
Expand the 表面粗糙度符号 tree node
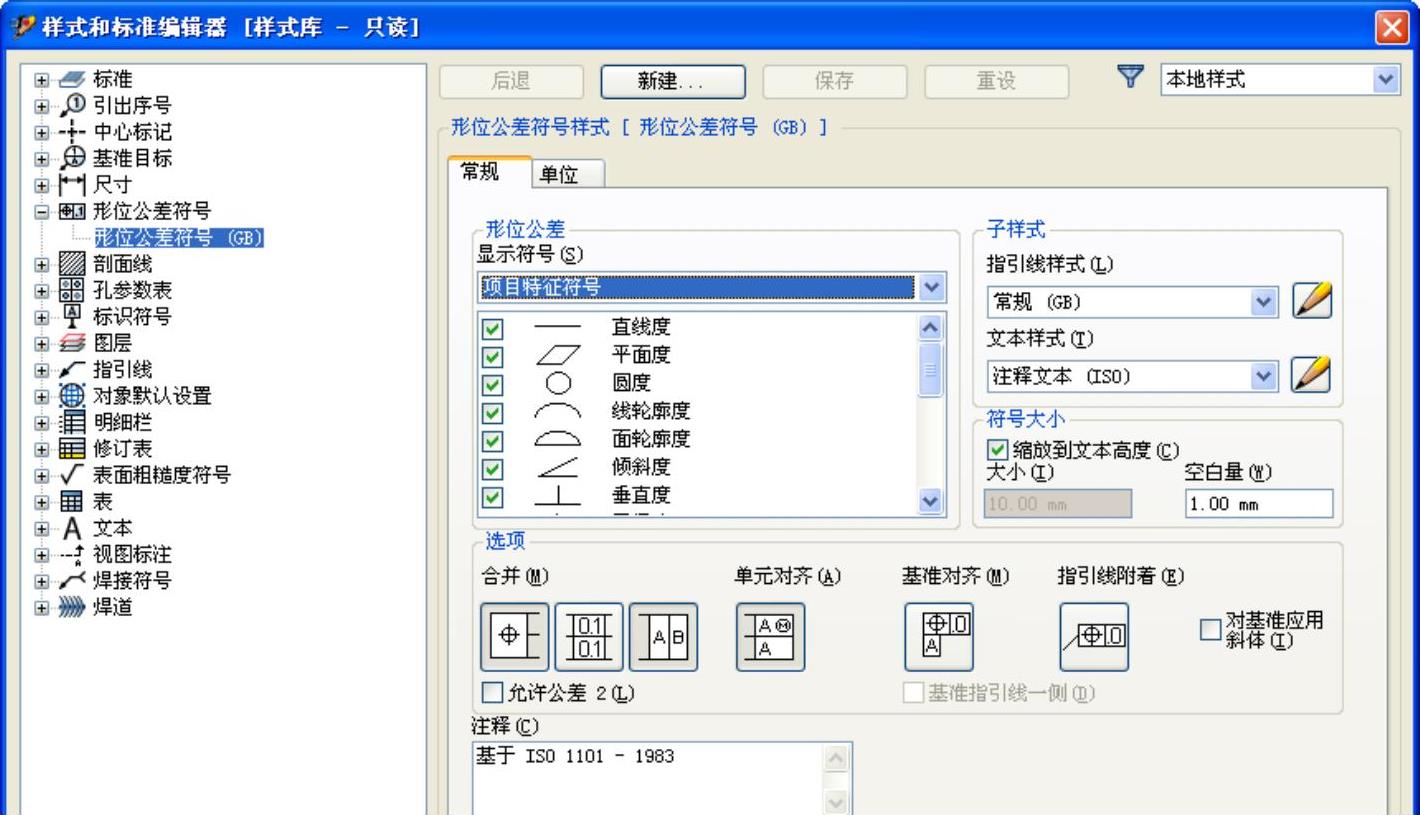point(40,475)
